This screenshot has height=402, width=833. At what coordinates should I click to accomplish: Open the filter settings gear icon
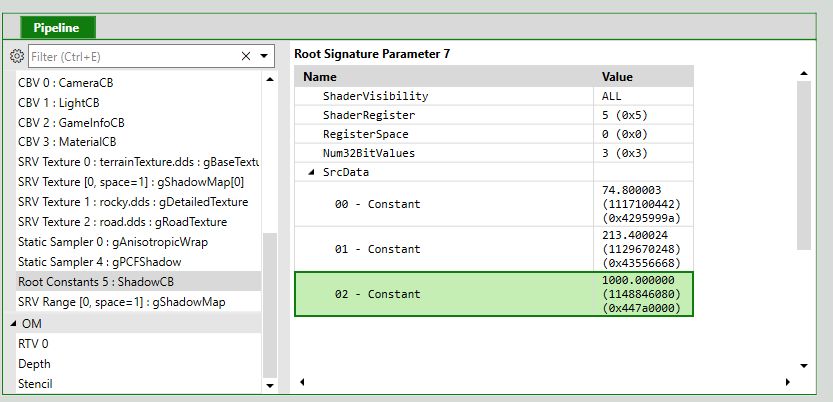click(17, 56)
